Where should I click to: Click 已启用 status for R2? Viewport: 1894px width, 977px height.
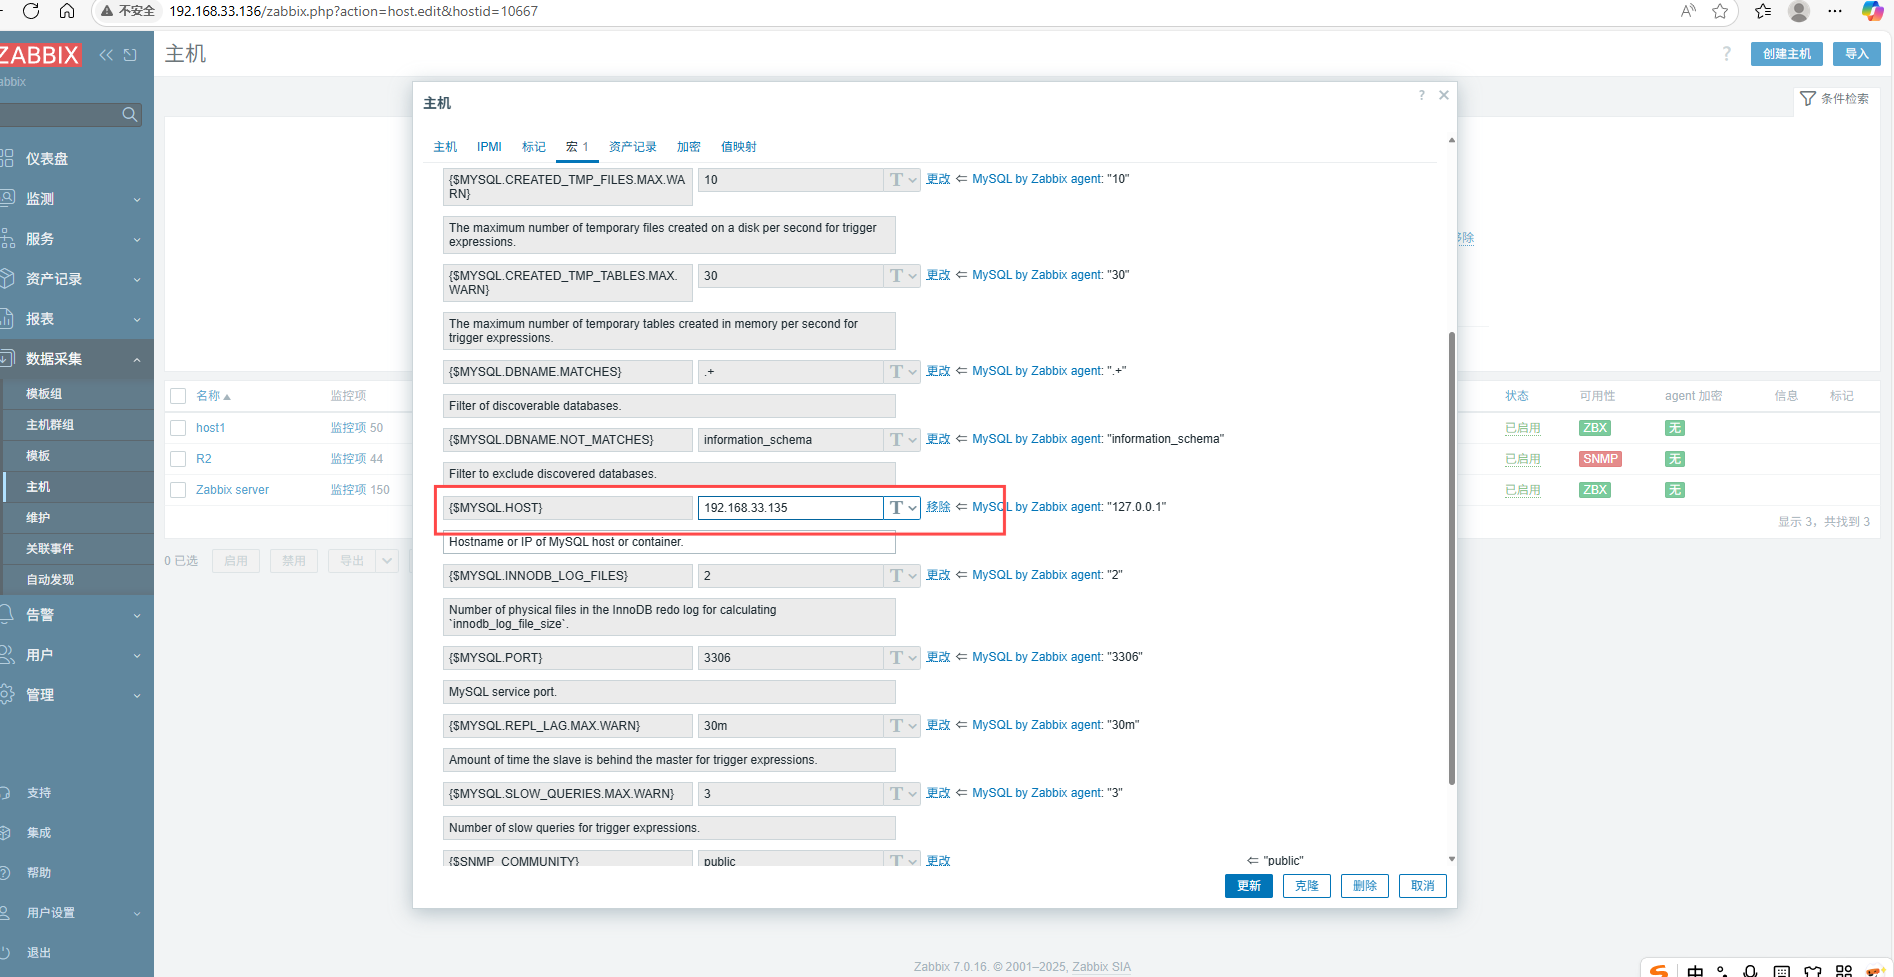(1522, 459)
